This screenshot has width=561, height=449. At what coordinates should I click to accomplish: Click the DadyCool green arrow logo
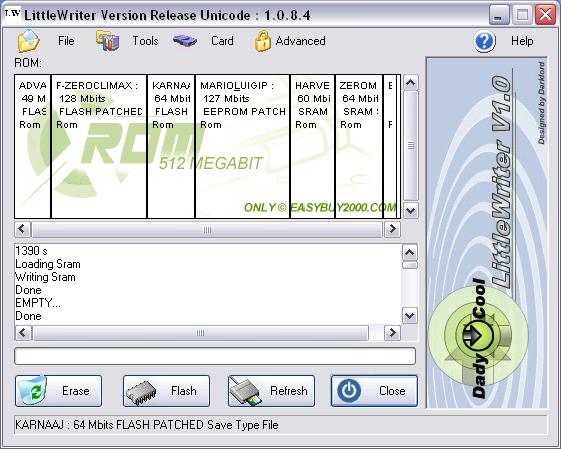coord(478,335)
